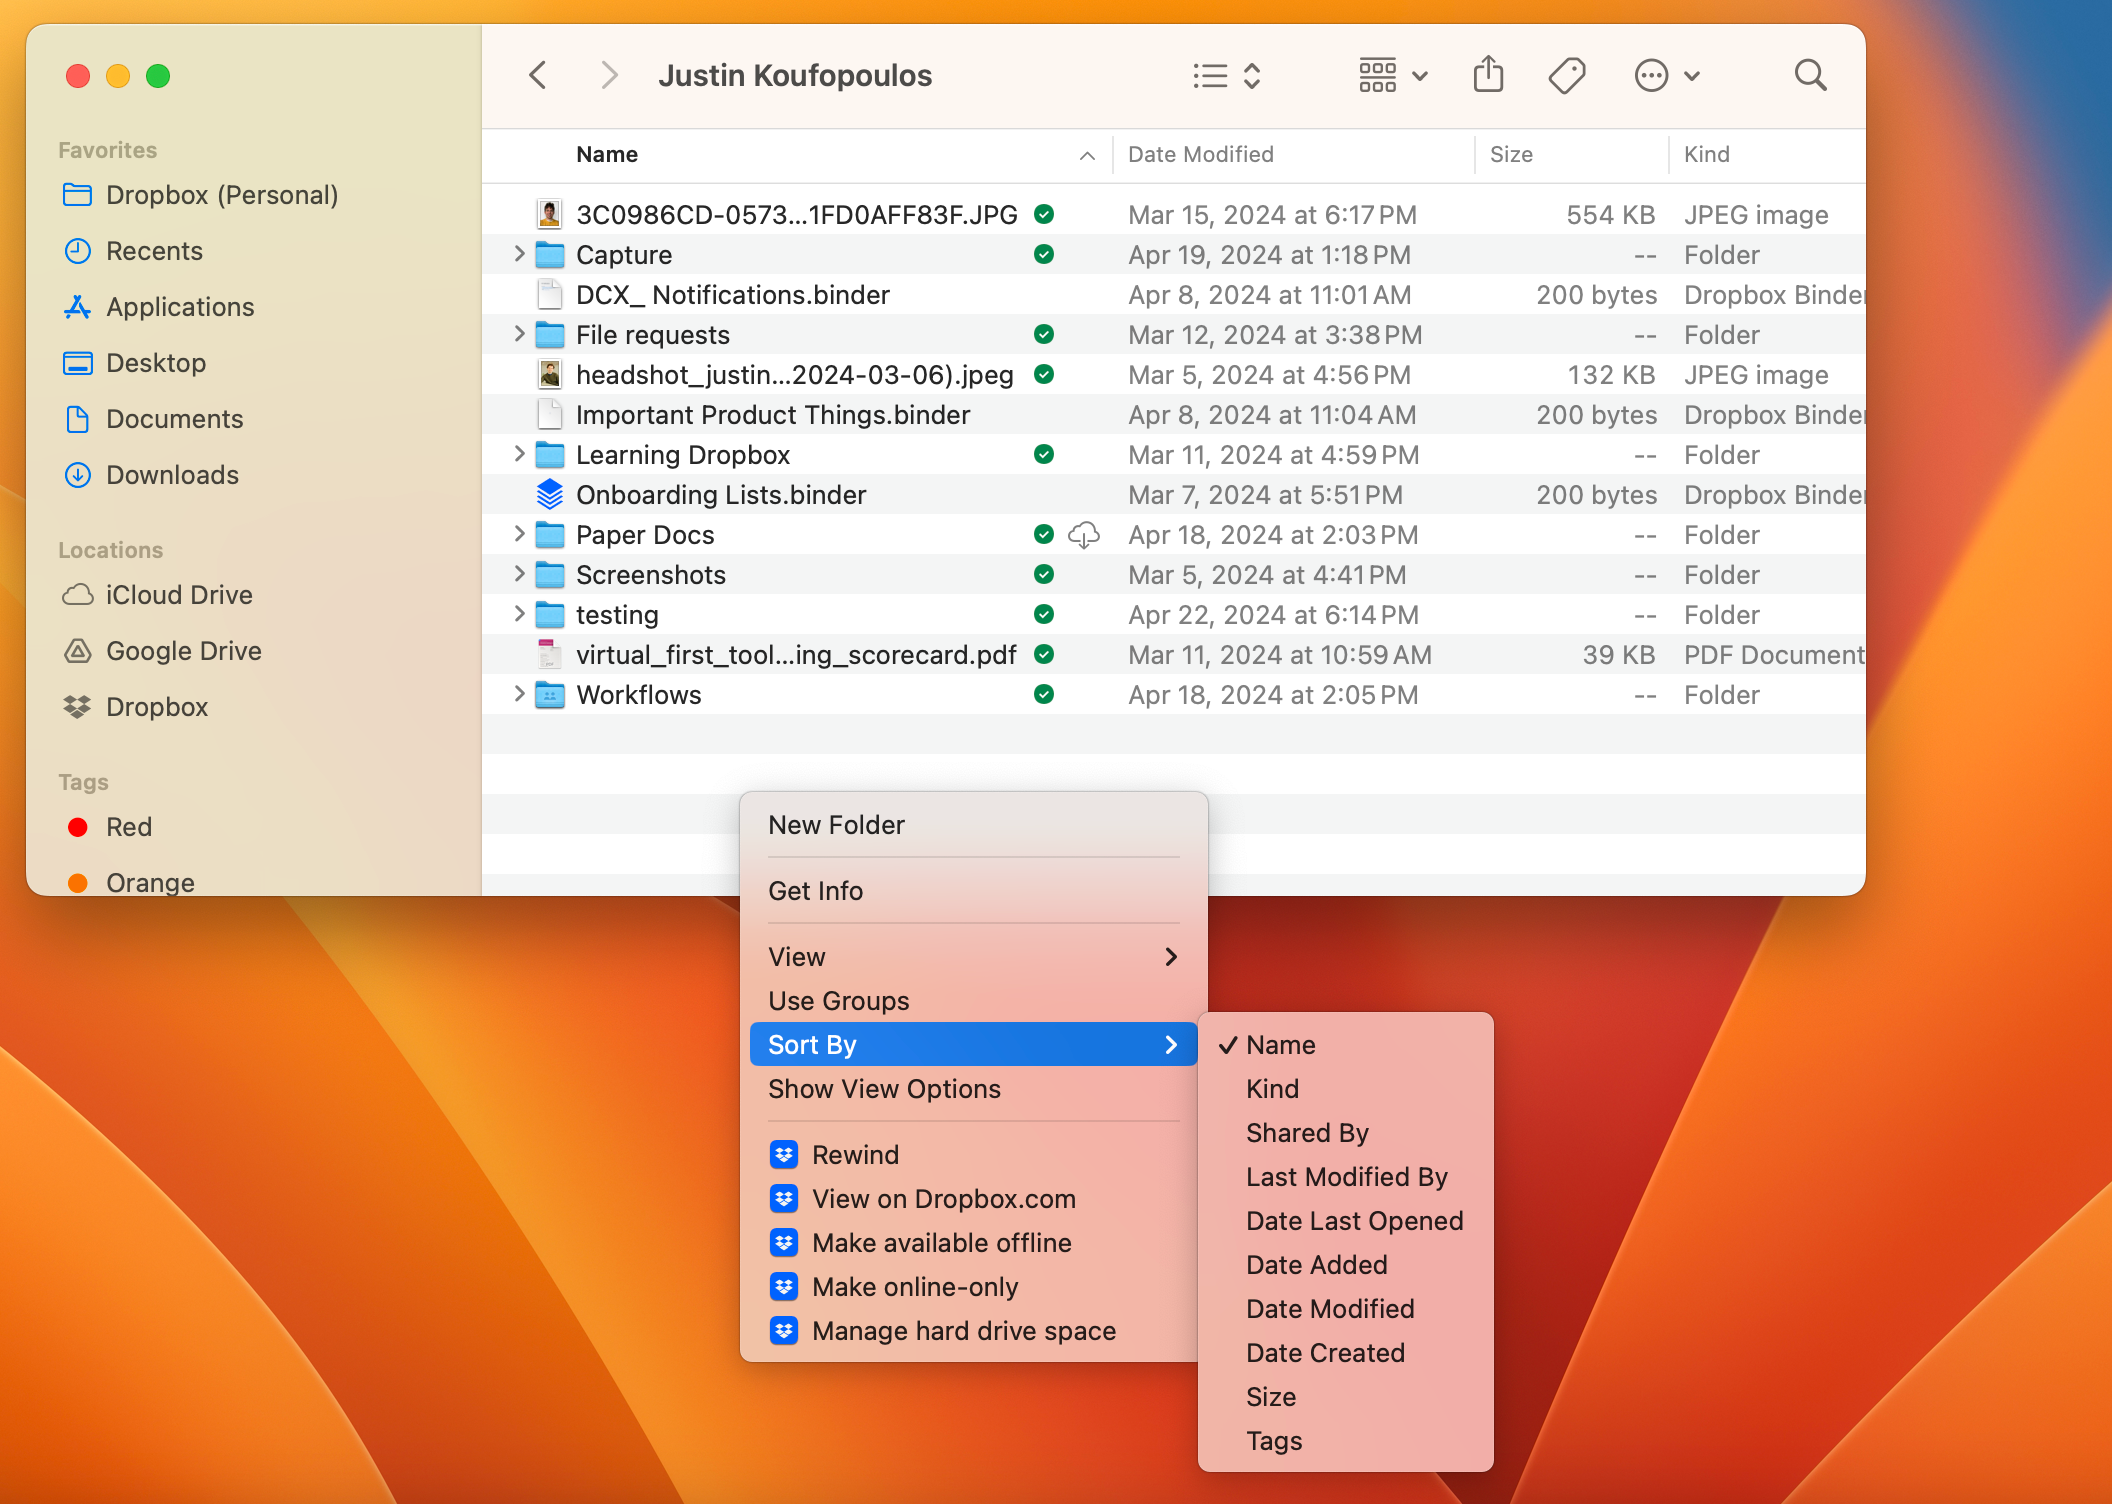The width and height of the screenshot is (2112, 1504).
Task: Choose Manage hard drive space
Action: (x=973, y=1331)
